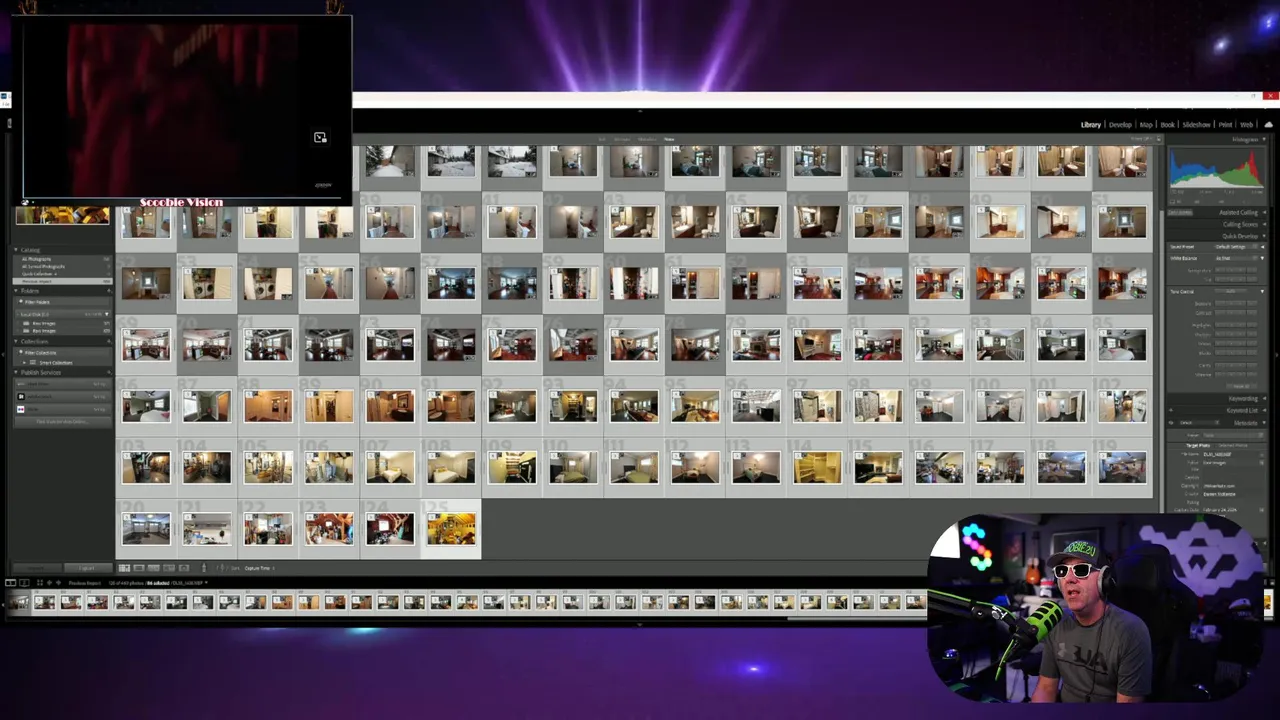This screenshot has height=720, width=1280.
Task: Collapse the Histogram panel
Action: (x=1264, y=139)
